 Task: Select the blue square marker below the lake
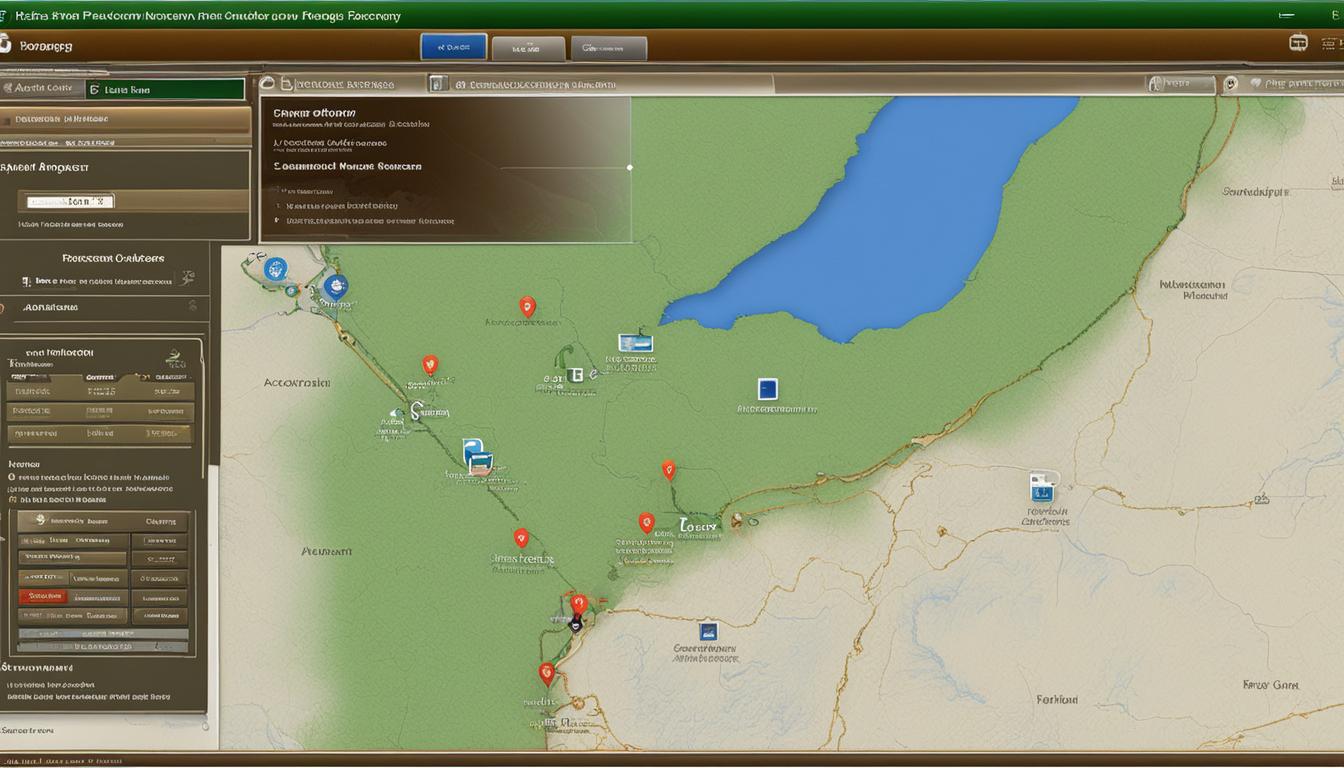point(767,389)
